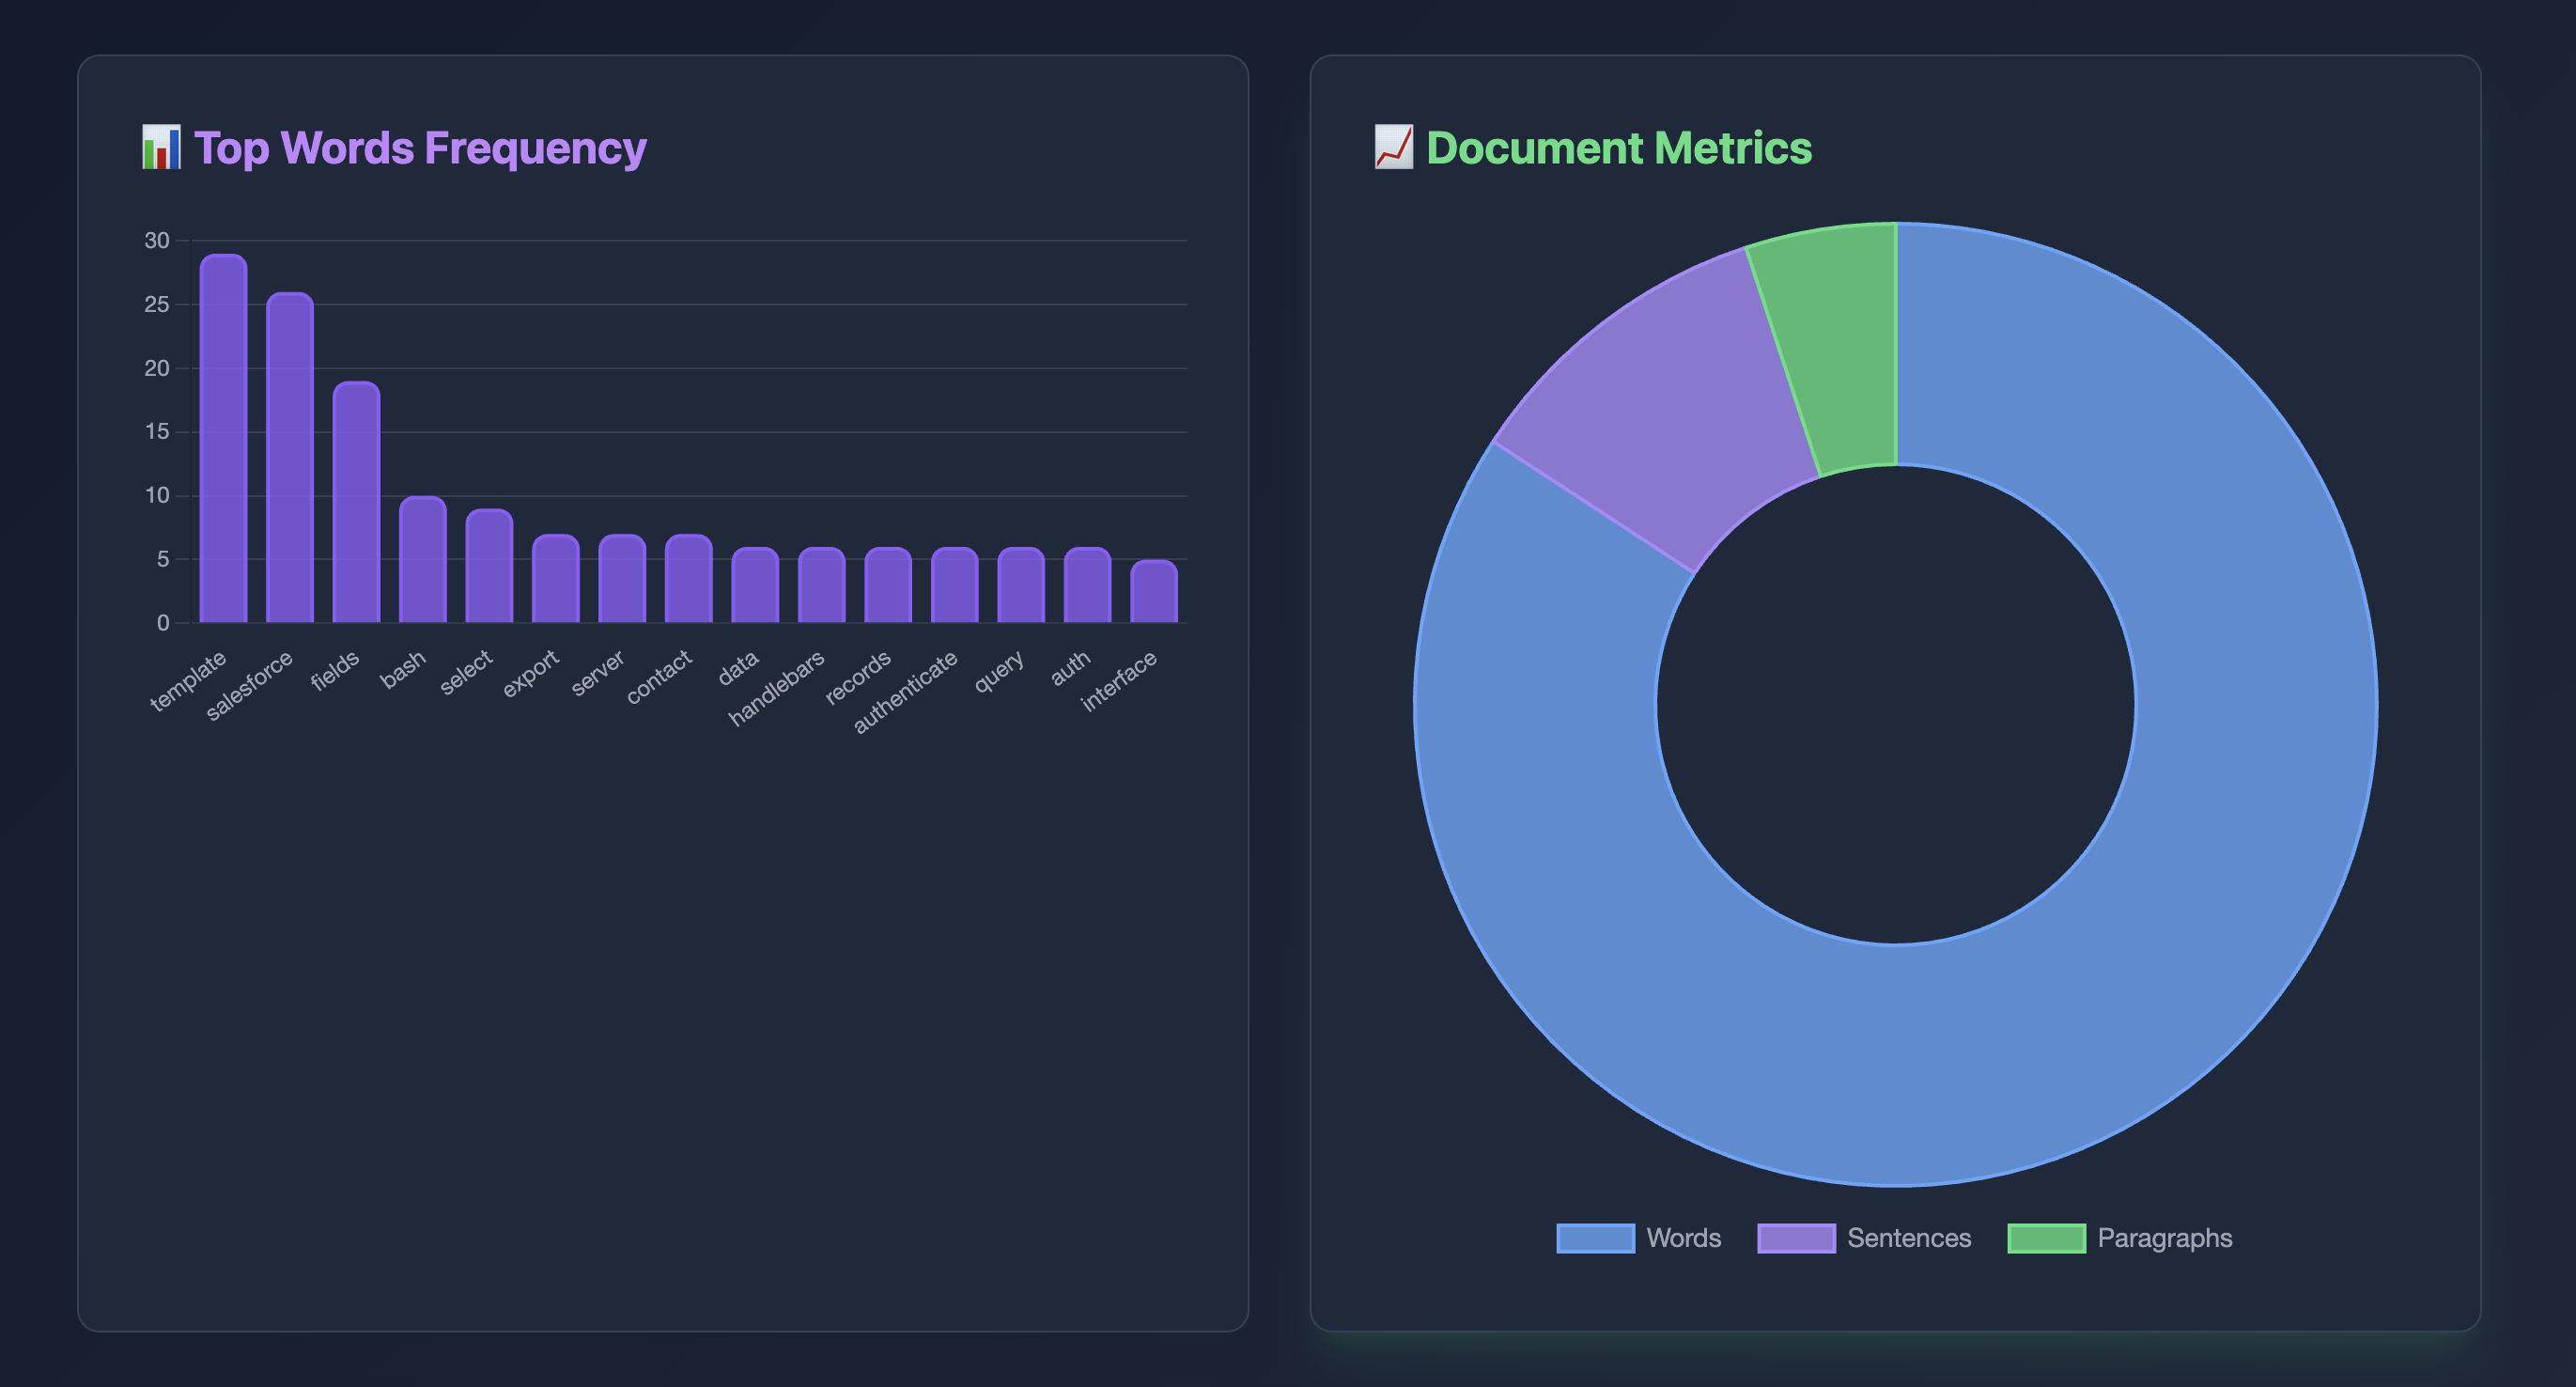Toggle the Words legend item
Screen dimensions: 2576x1387
[x=1683, y=1238]
